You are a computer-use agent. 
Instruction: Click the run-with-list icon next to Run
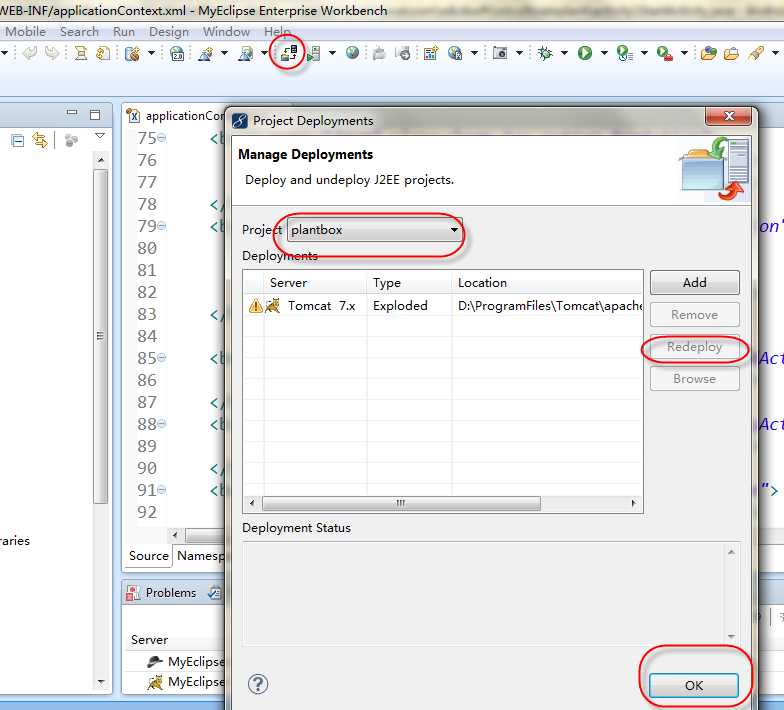point(624,53)
